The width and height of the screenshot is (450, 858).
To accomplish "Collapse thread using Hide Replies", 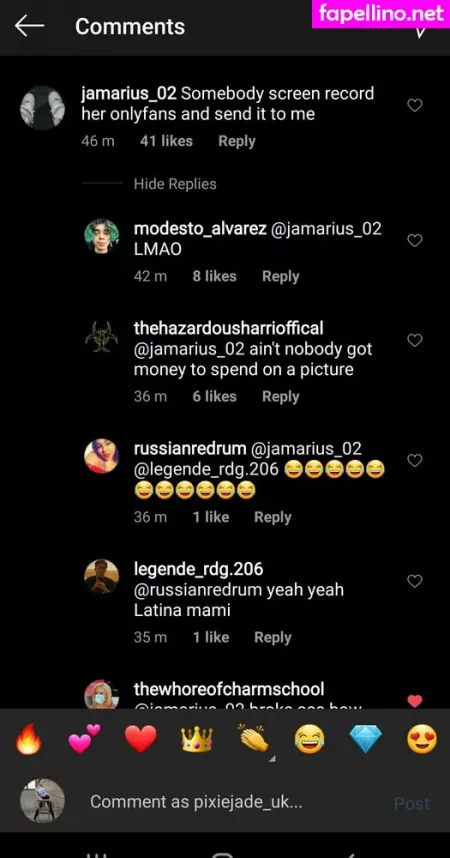I will point(175,184).
